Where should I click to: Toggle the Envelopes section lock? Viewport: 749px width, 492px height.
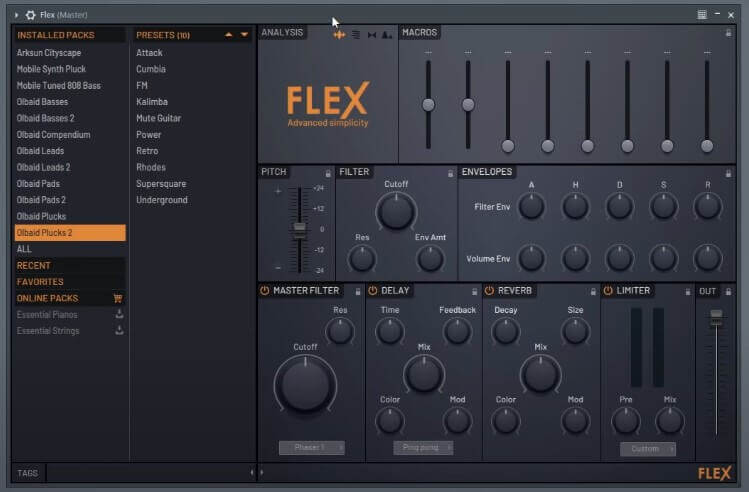(x=728, y=173)
